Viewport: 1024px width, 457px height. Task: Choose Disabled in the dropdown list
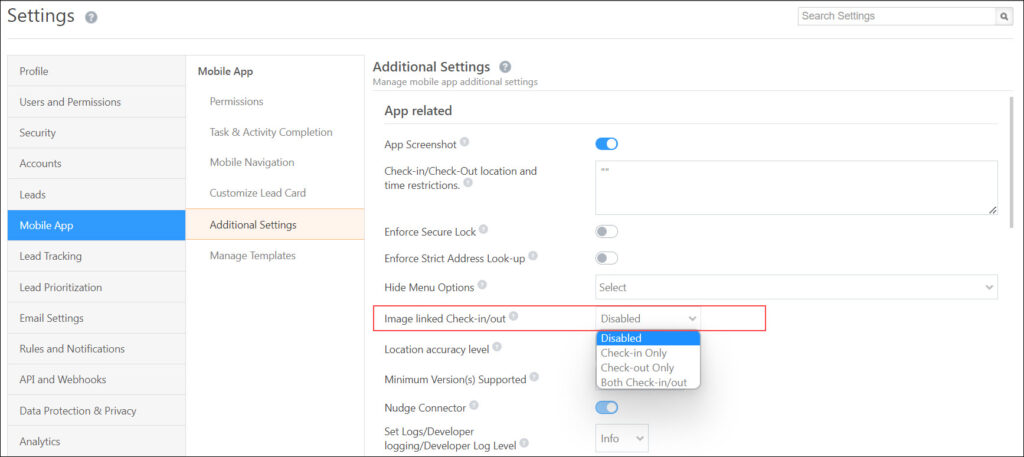[x=648, y=338]
